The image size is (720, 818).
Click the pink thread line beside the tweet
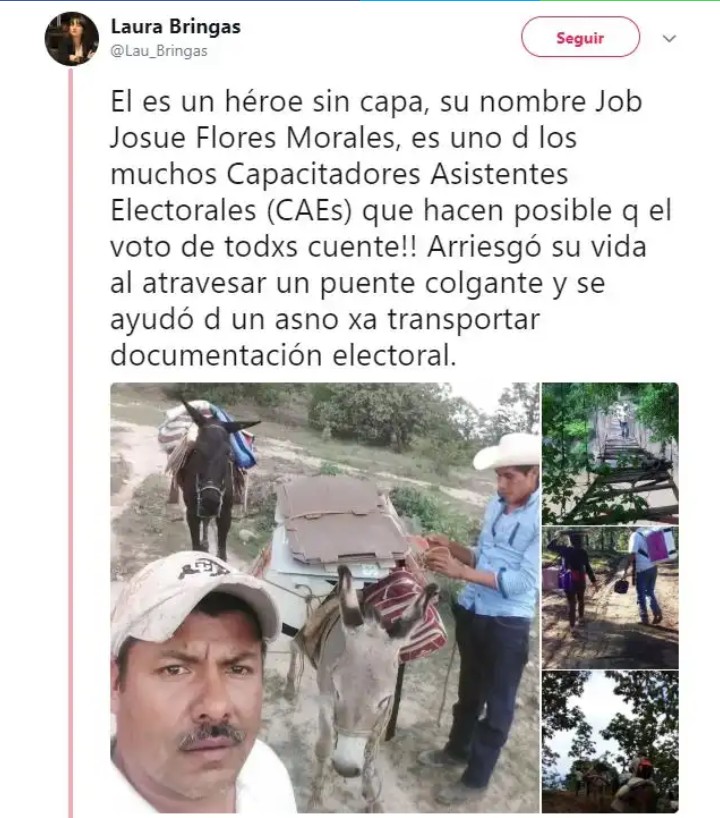pyautogui.click(x=70, y=441)
